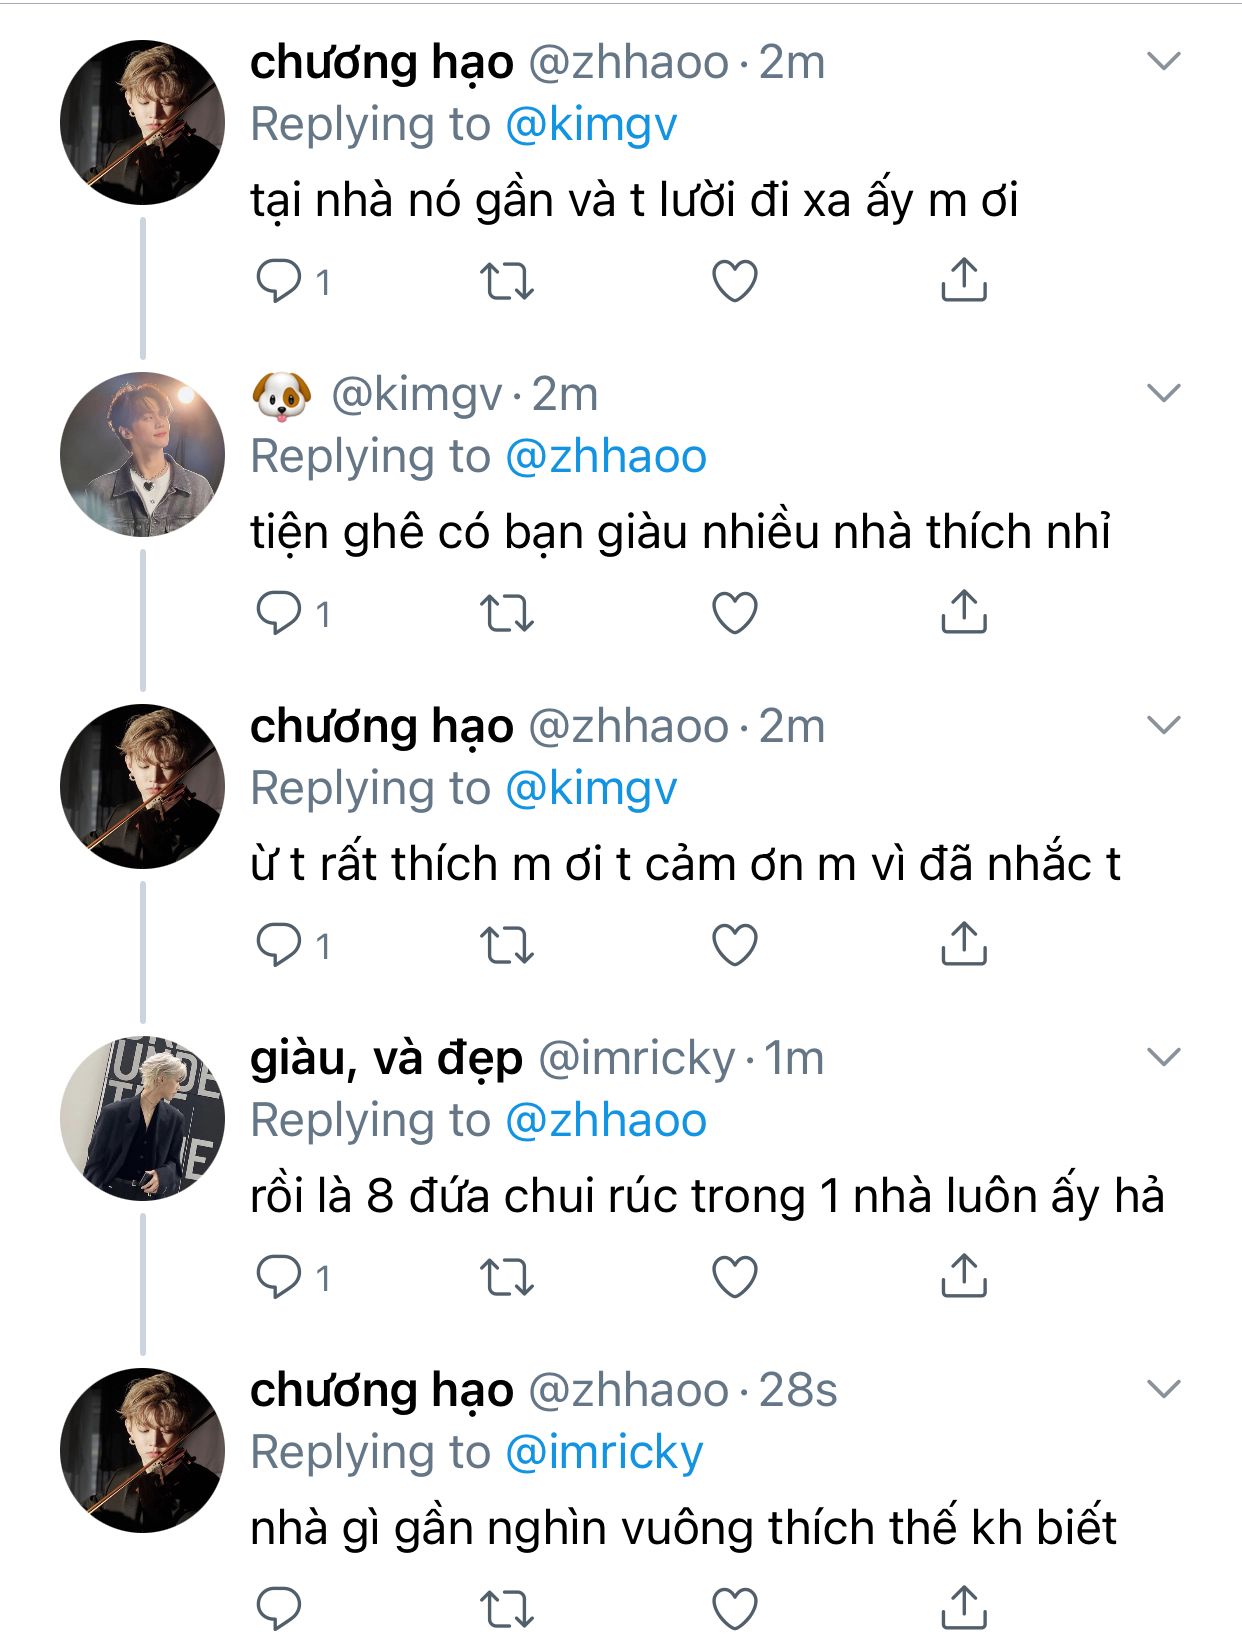The width and height of the screenshot is (1242, 1647).
Task: Follow the @imricky mention in the last tweet
Action: 604,1453
